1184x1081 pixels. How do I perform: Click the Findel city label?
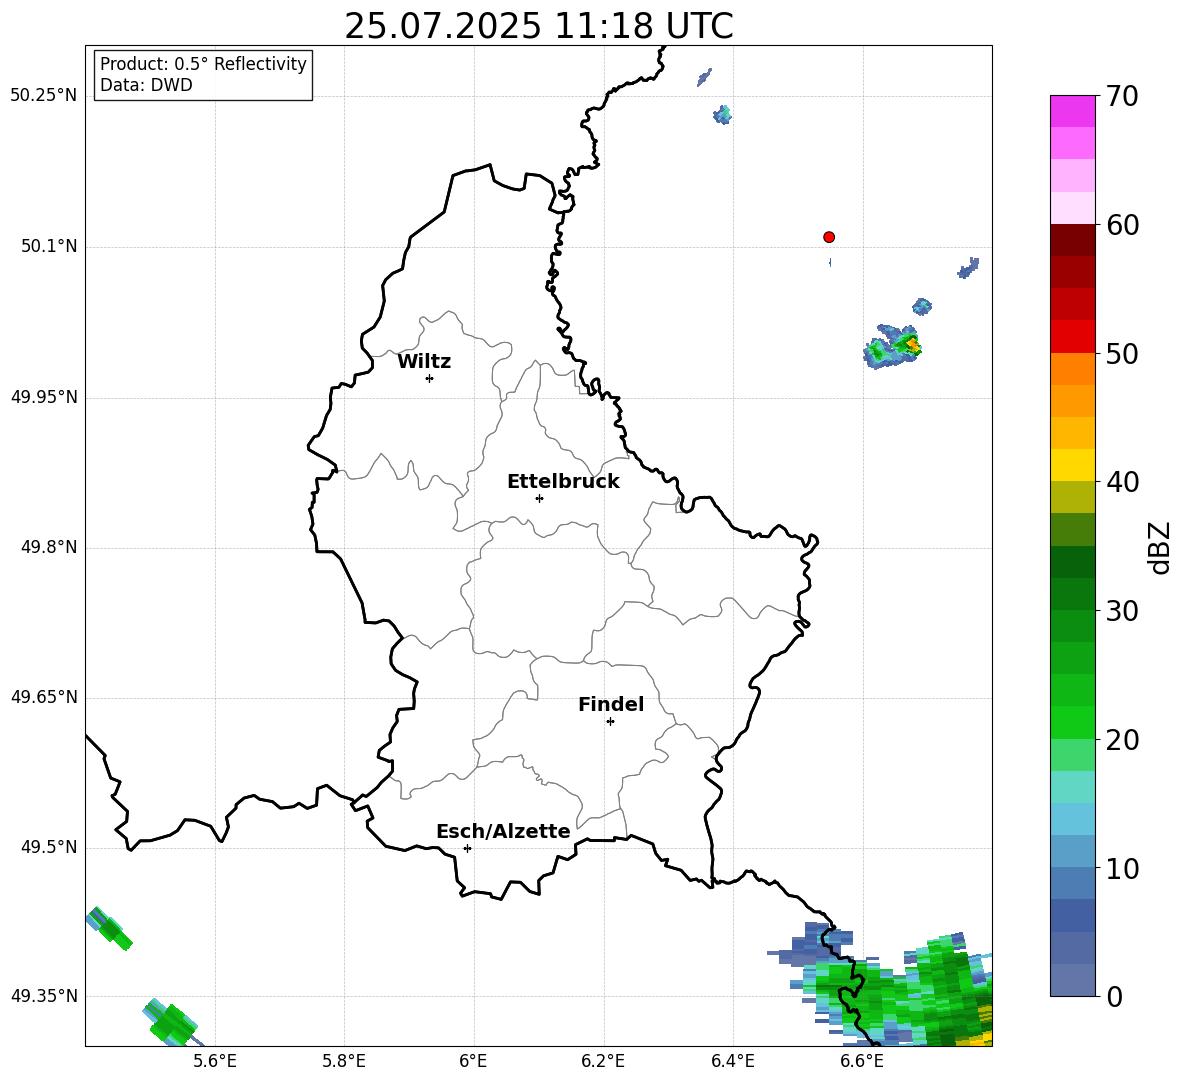(x=611, y=704)
